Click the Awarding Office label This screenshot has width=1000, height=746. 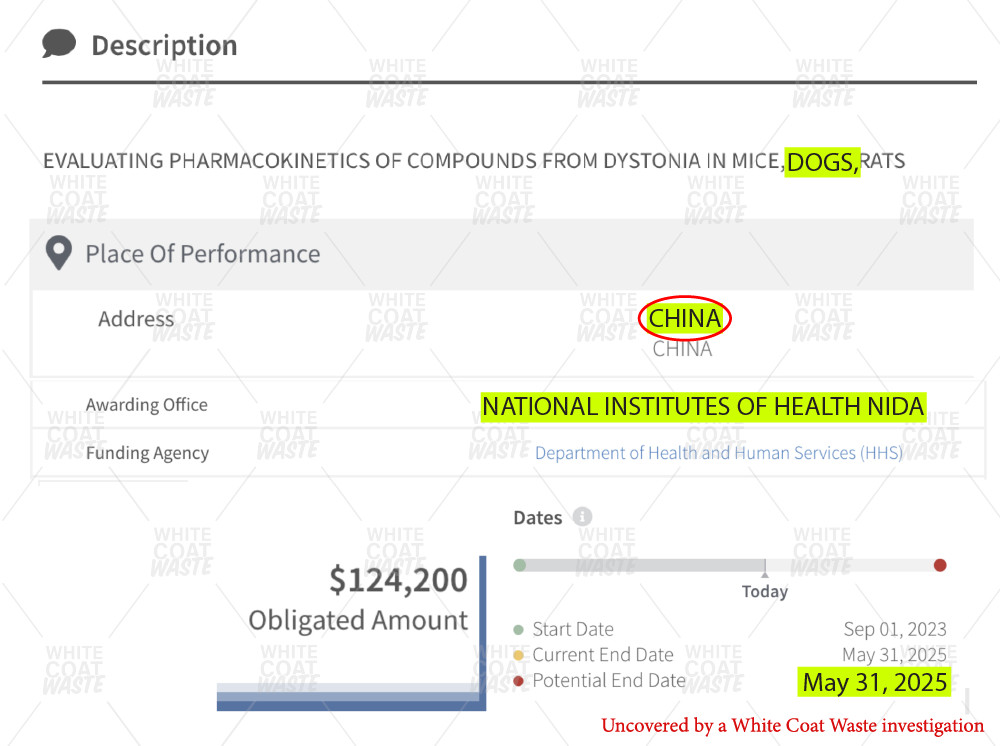point(147,405)
